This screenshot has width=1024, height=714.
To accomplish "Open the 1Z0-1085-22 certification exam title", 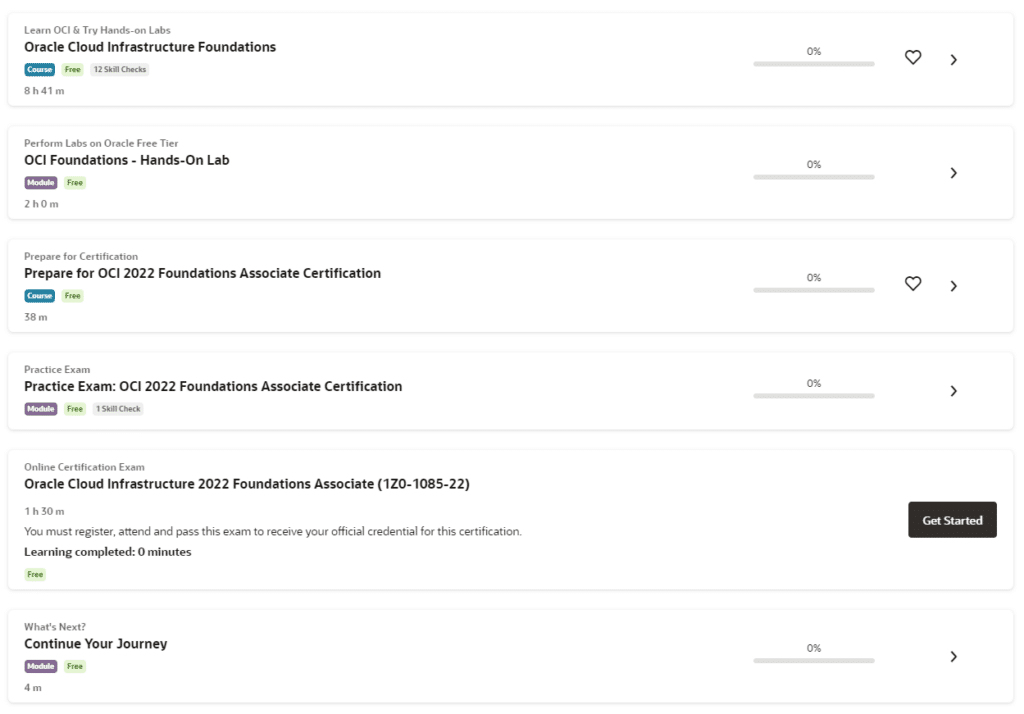I will coord(247,484).
